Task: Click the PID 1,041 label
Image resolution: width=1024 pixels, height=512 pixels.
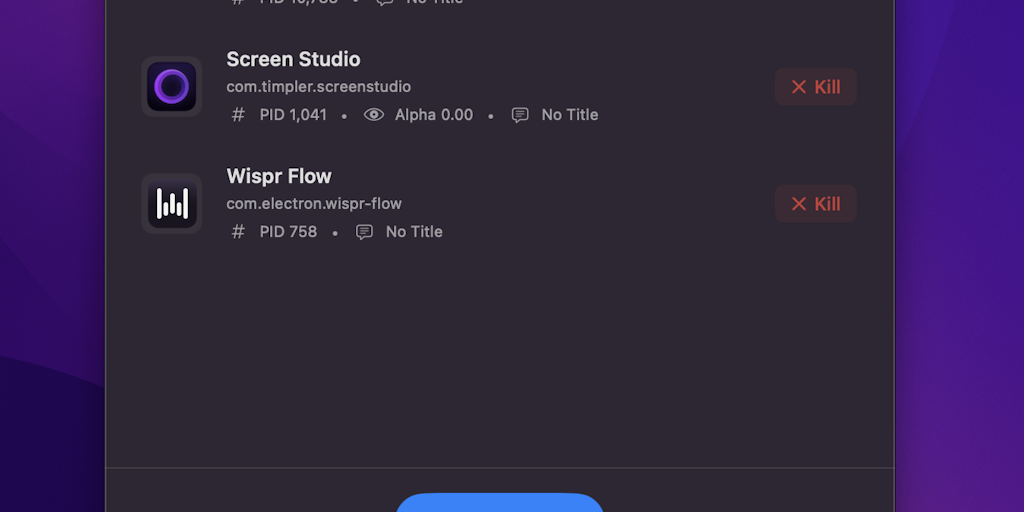Action: (293, 115)
